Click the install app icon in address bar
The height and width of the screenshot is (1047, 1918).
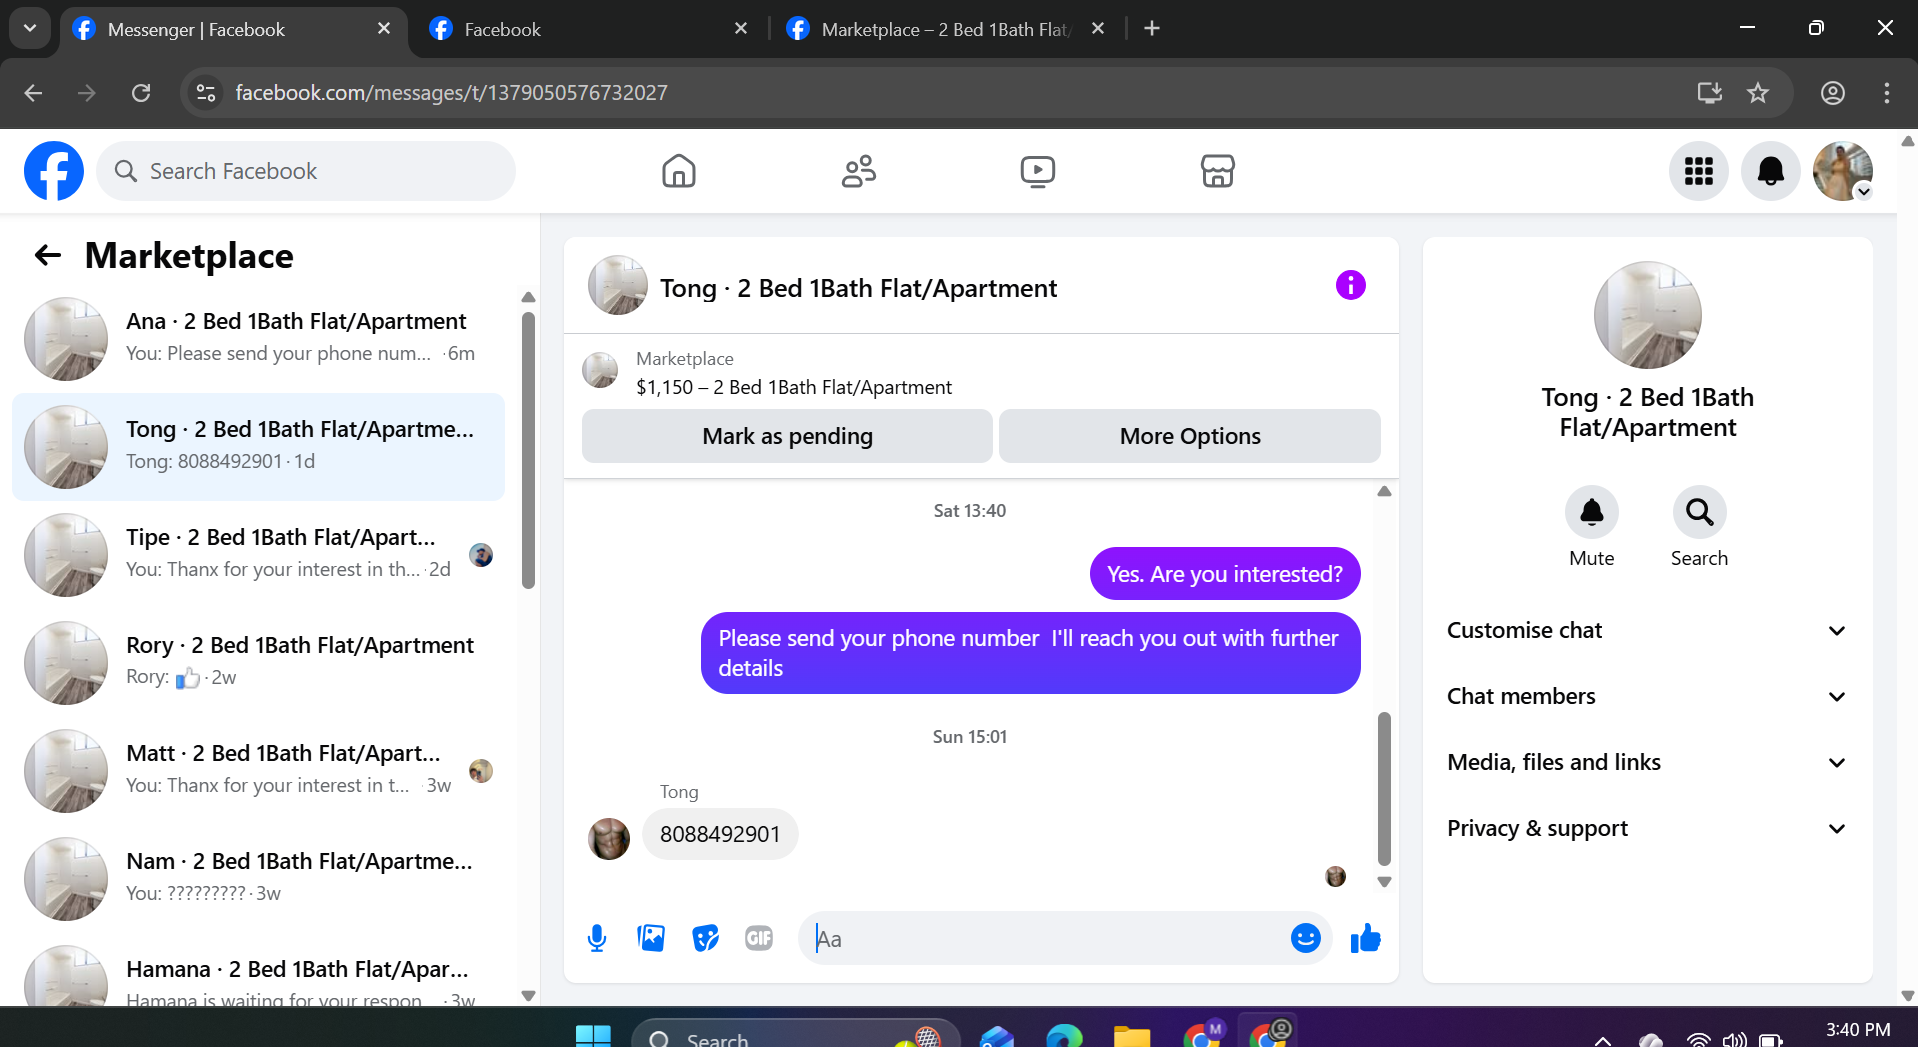coord(1710,93)
